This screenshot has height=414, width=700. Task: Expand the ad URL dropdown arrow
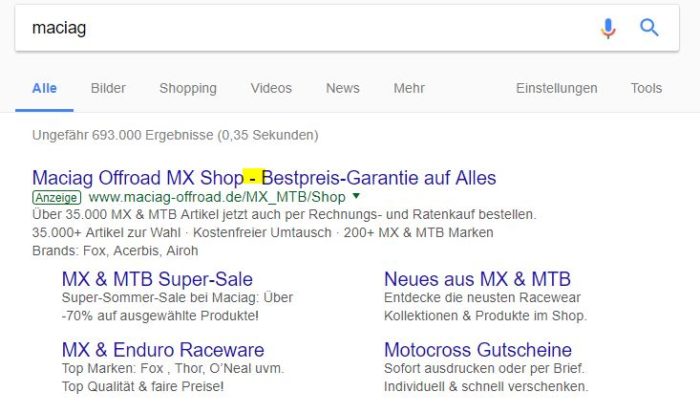pyautogui.click(x=356, y=197)
